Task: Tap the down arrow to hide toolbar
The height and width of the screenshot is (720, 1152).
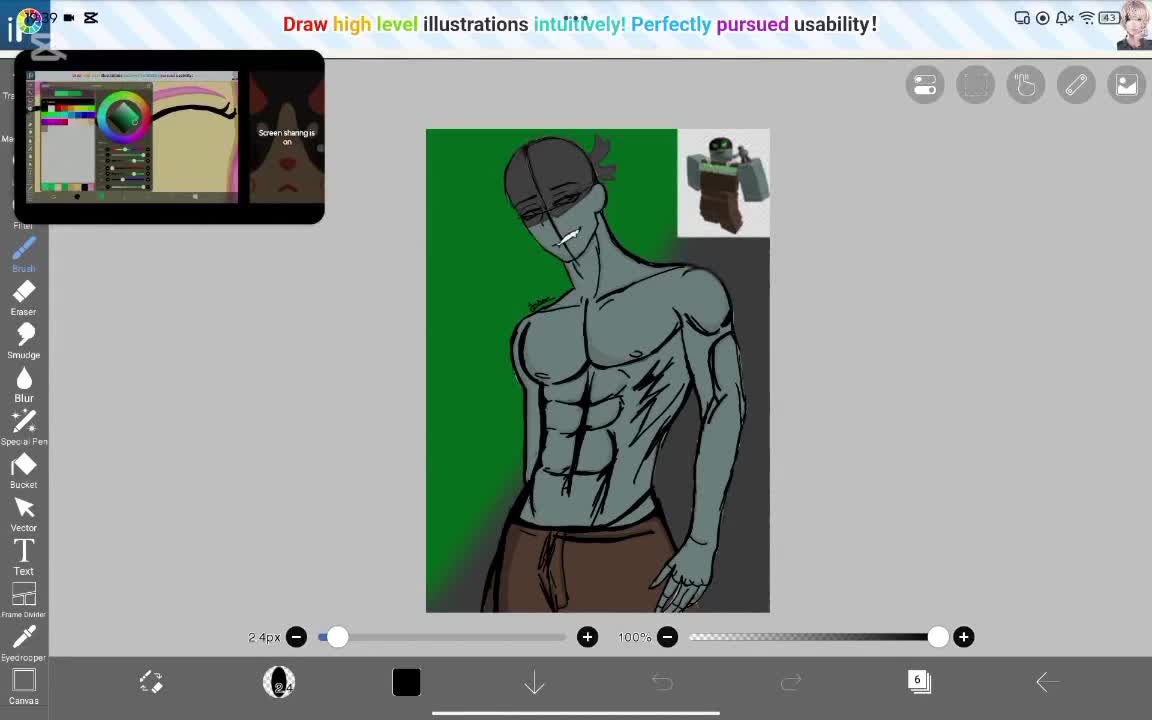Action: coord(534,682)
